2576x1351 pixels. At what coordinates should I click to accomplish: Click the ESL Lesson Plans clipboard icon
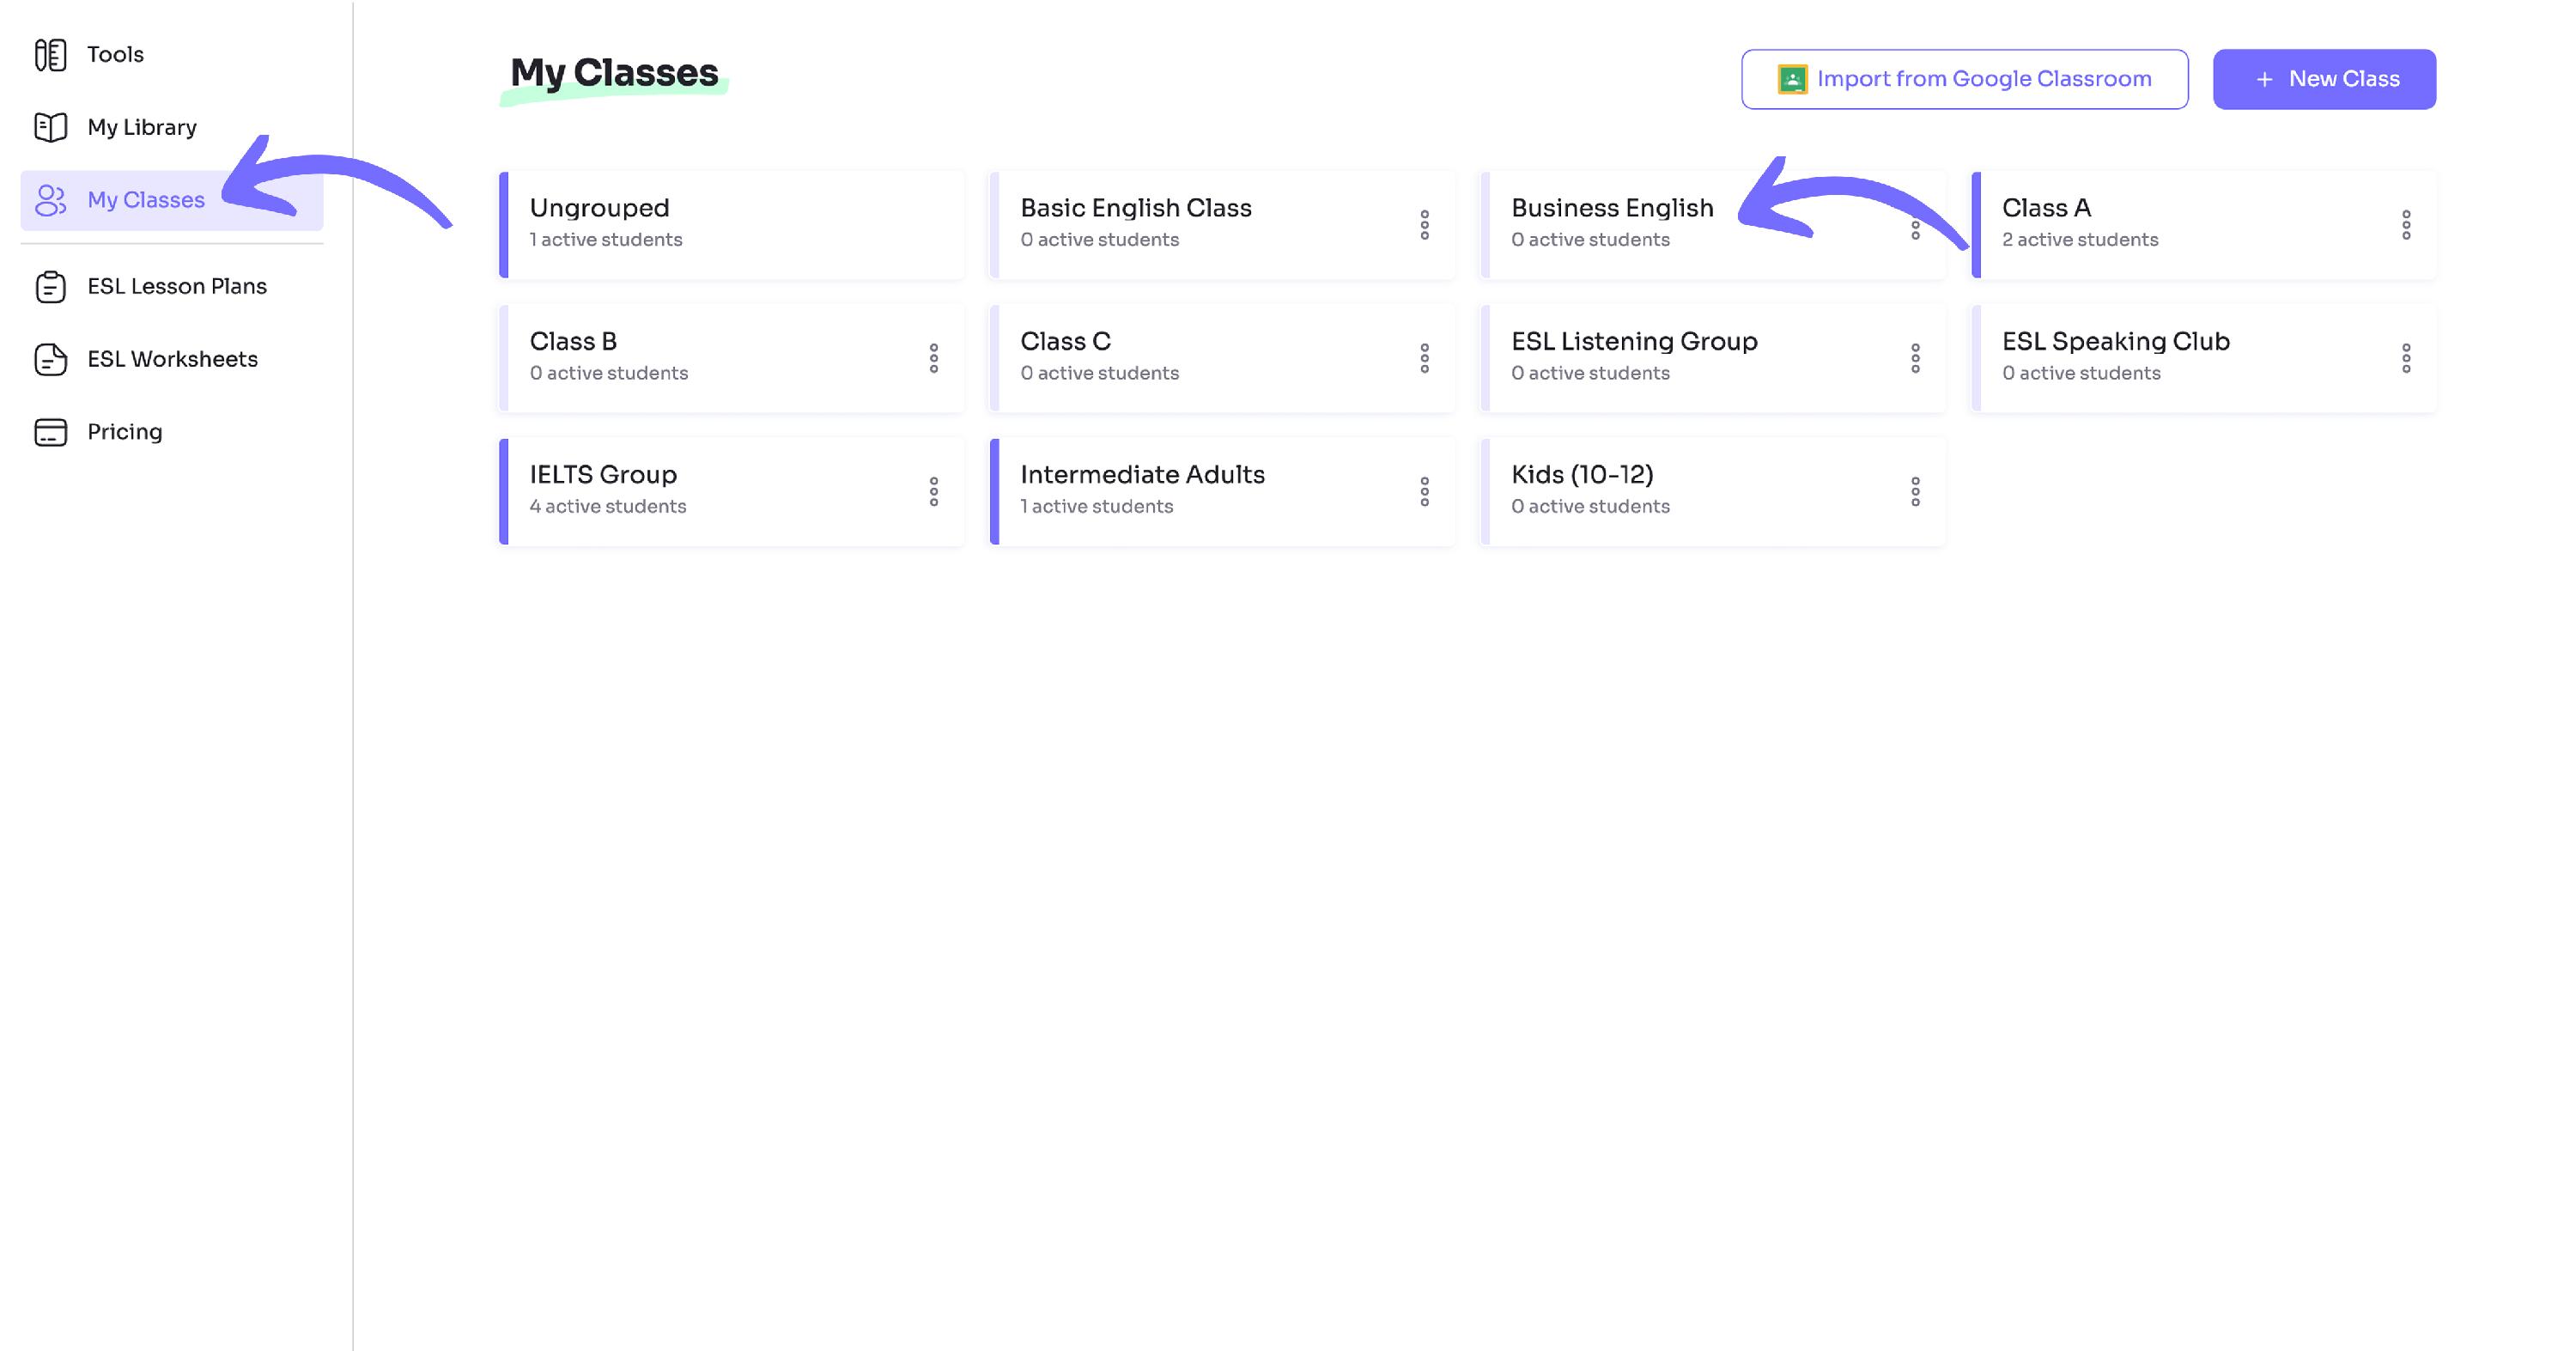tap(51, 287)
